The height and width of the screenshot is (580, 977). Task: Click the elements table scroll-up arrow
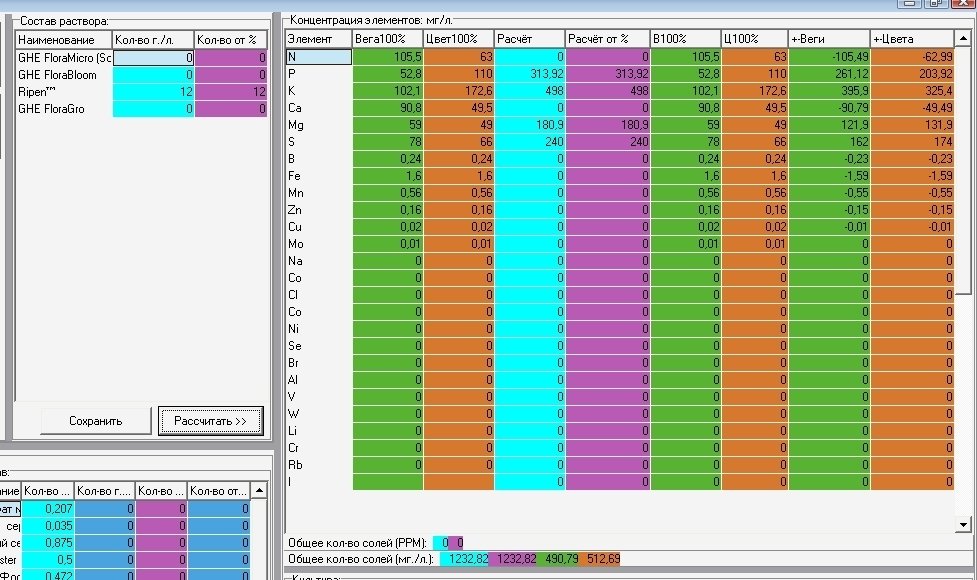point(963,39)
